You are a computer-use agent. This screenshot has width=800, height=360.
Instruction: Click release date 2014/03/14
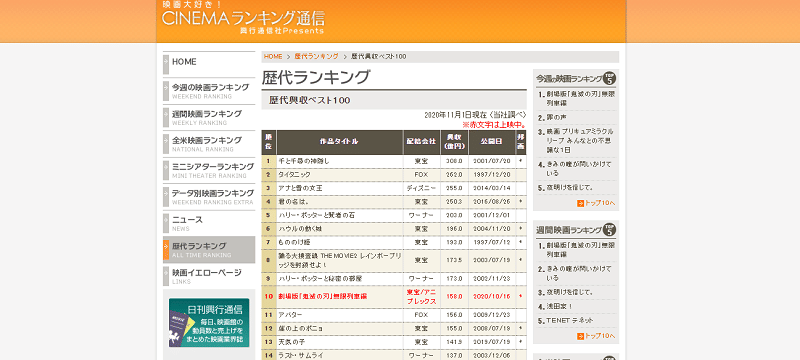(492, 188)
